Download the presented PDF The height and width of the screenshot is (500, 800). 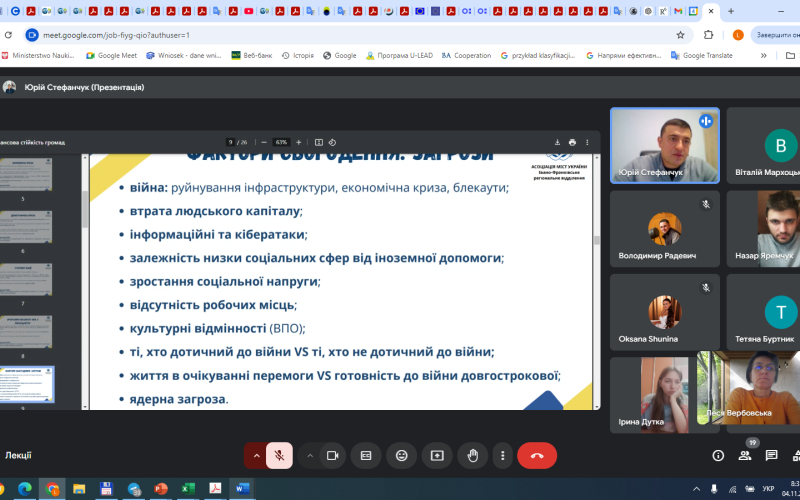tap(557, 142)
